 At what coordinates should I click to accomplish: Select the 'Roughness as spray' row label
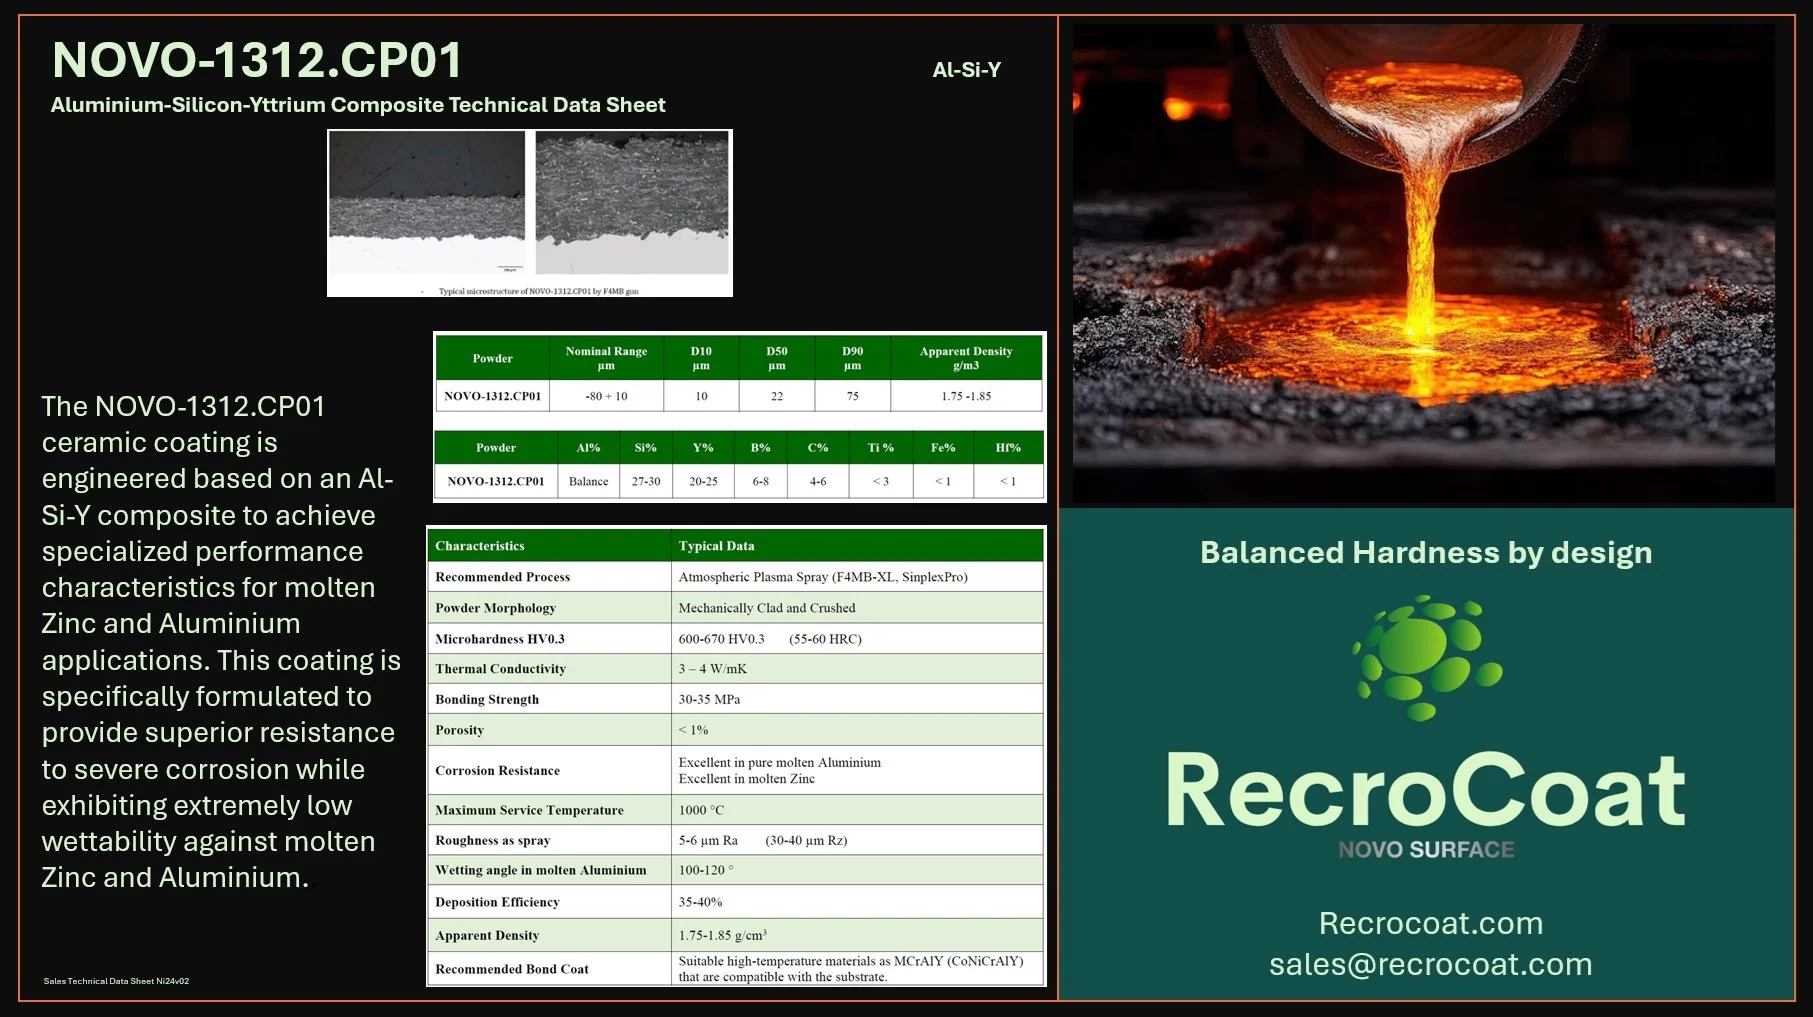pyautogui.click(x=492, y=840)
